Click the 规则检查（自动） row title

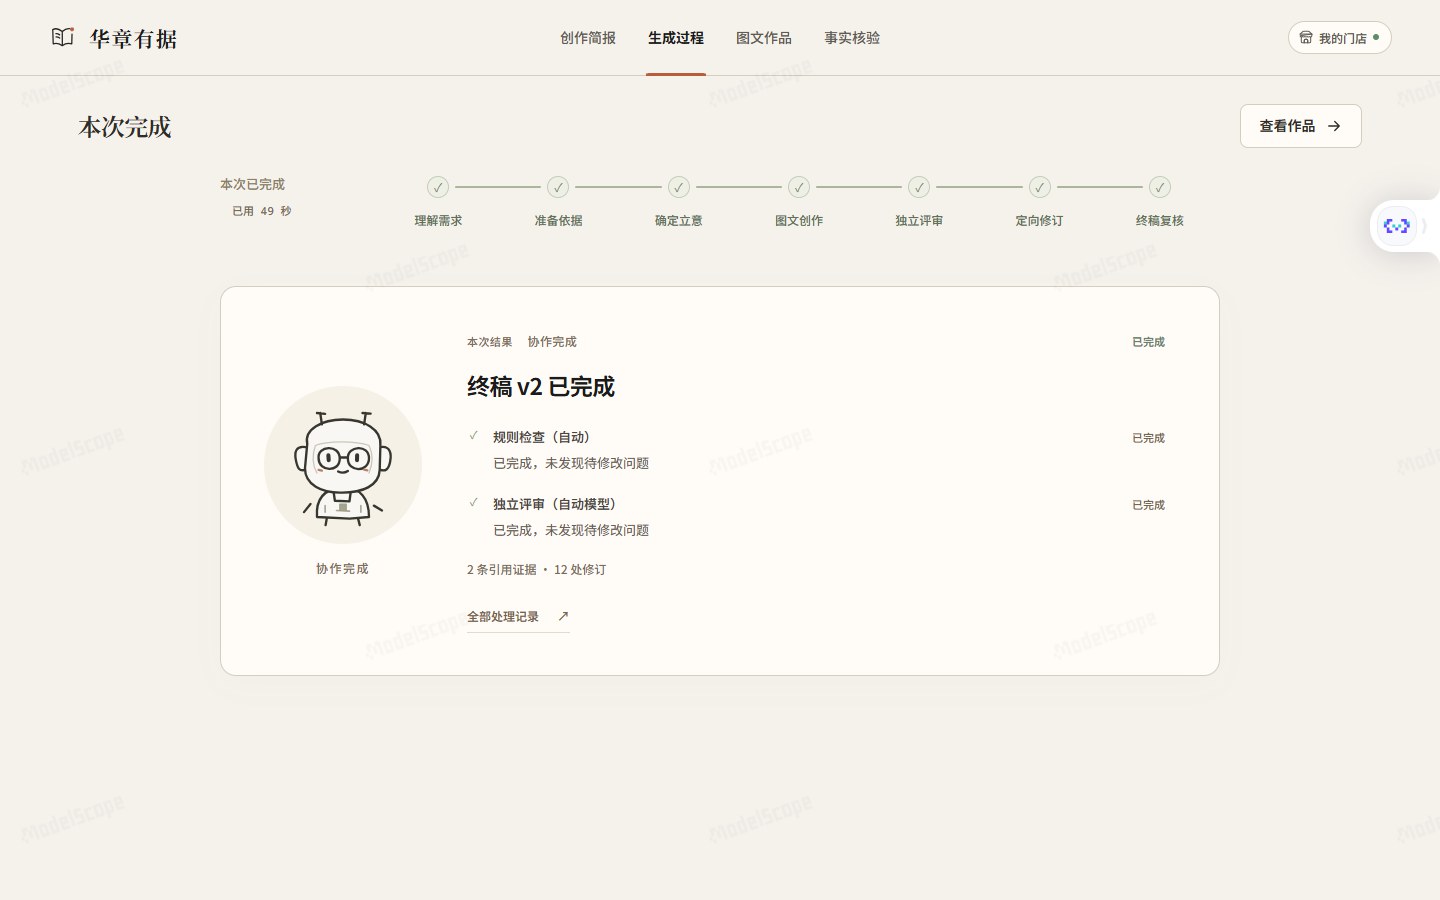click(x=544, y=437)
